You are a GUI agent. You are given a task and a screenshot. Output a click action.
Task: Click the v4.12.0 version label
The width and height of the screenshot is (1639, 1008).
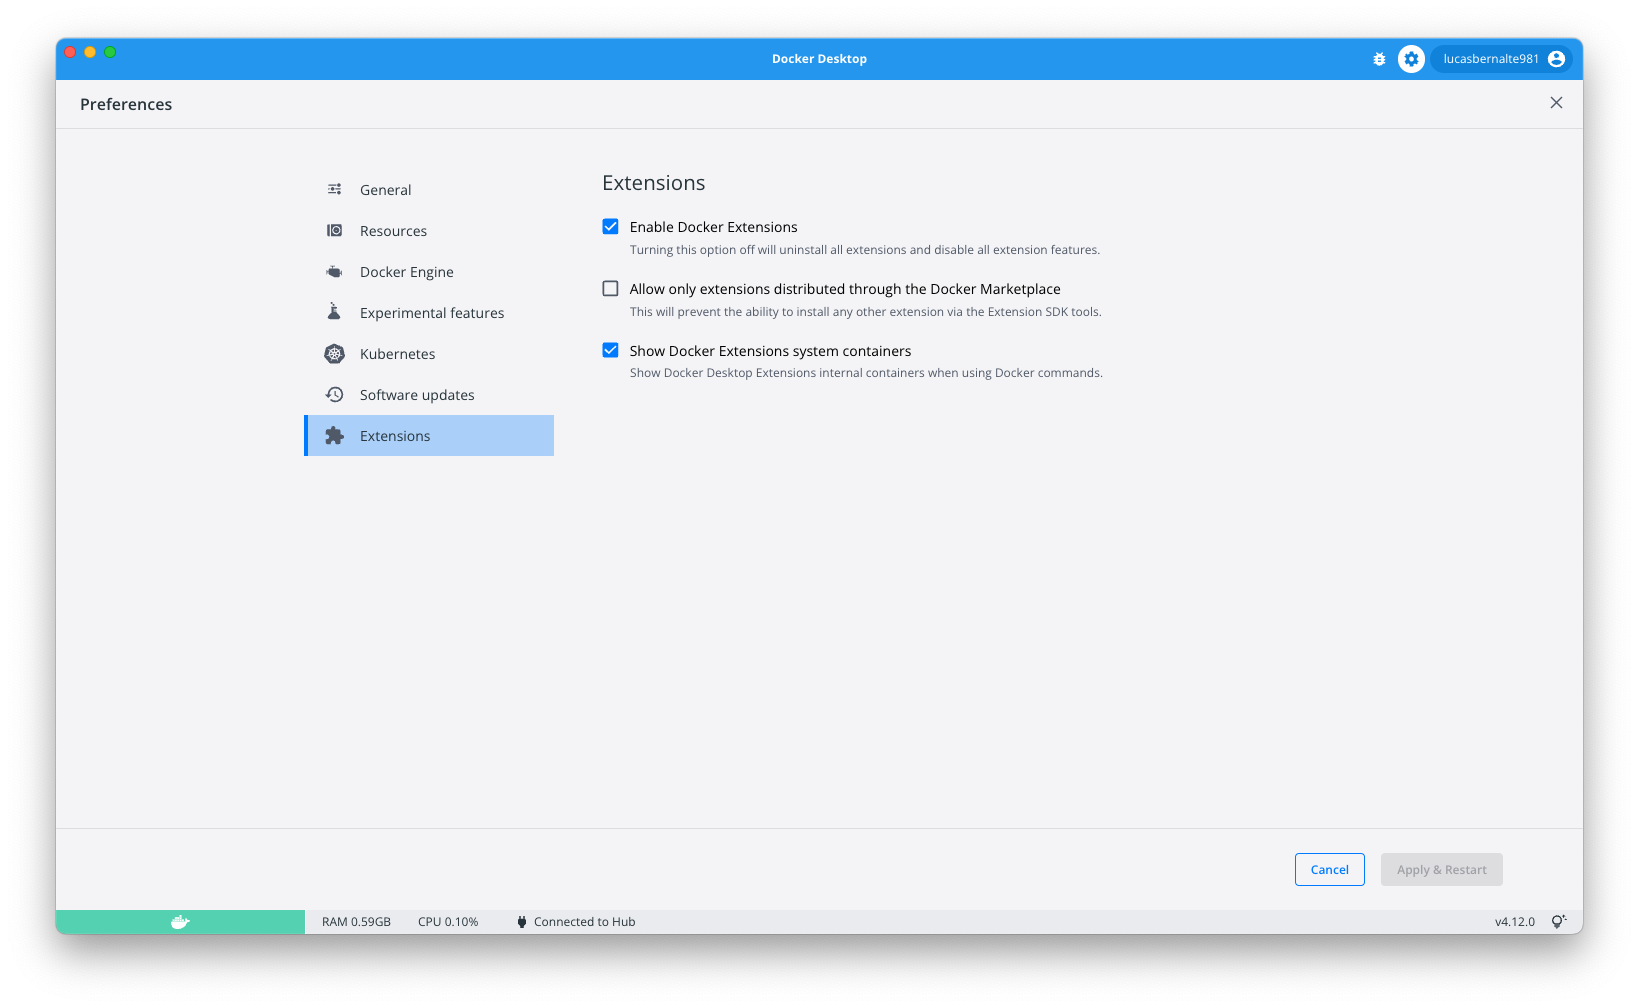coord(1514,922)
